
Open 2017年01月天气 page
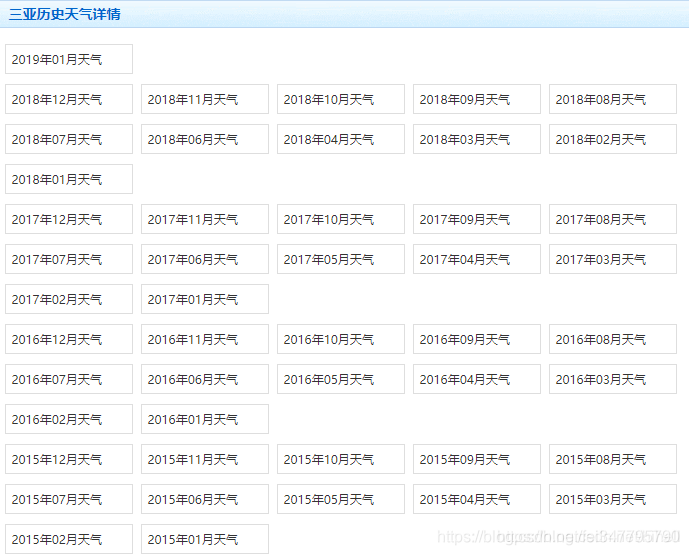pos(205,299)
